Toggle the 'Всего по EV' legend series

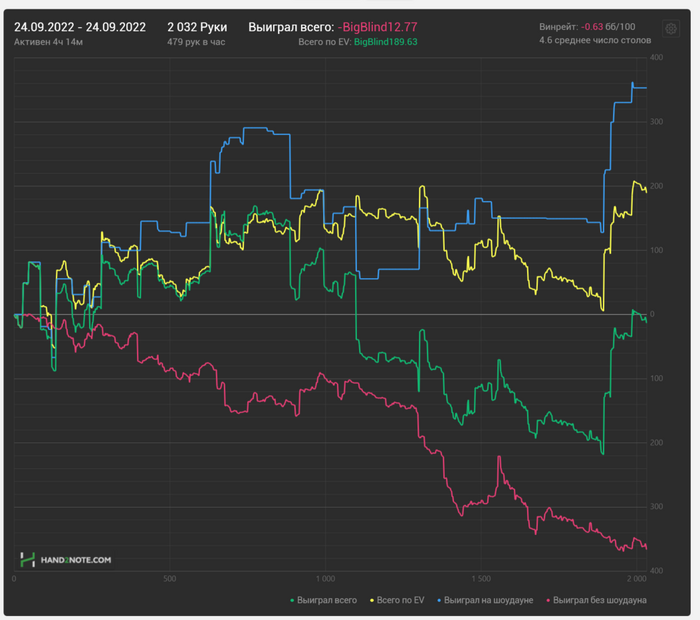coord(401,600)
